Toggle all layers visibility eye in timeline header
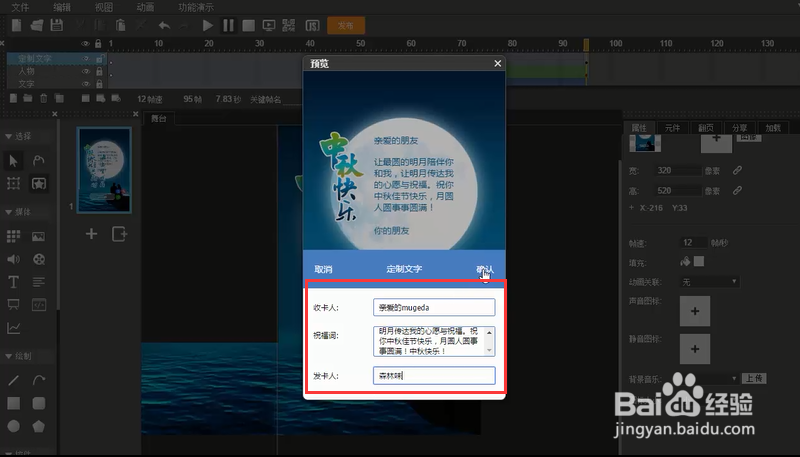This screenshot has width=800, height=457. [x=86, y=44]
